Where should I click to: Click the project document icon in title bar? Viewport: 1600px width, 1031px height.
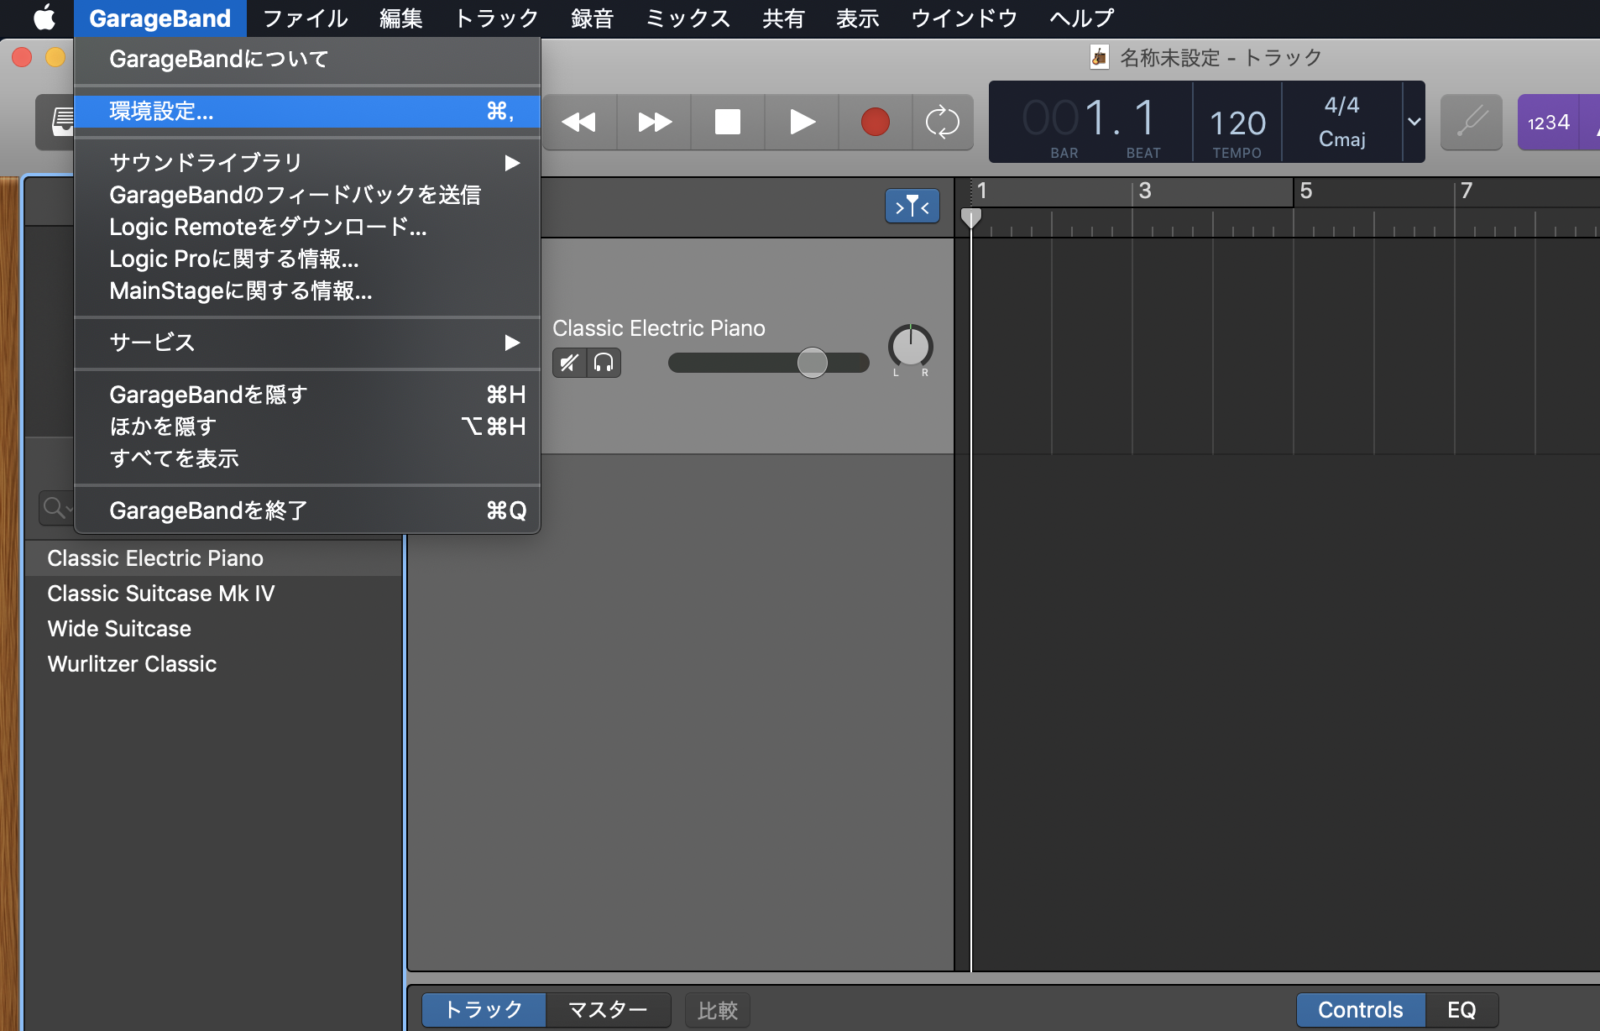(x=1099, y=57)
